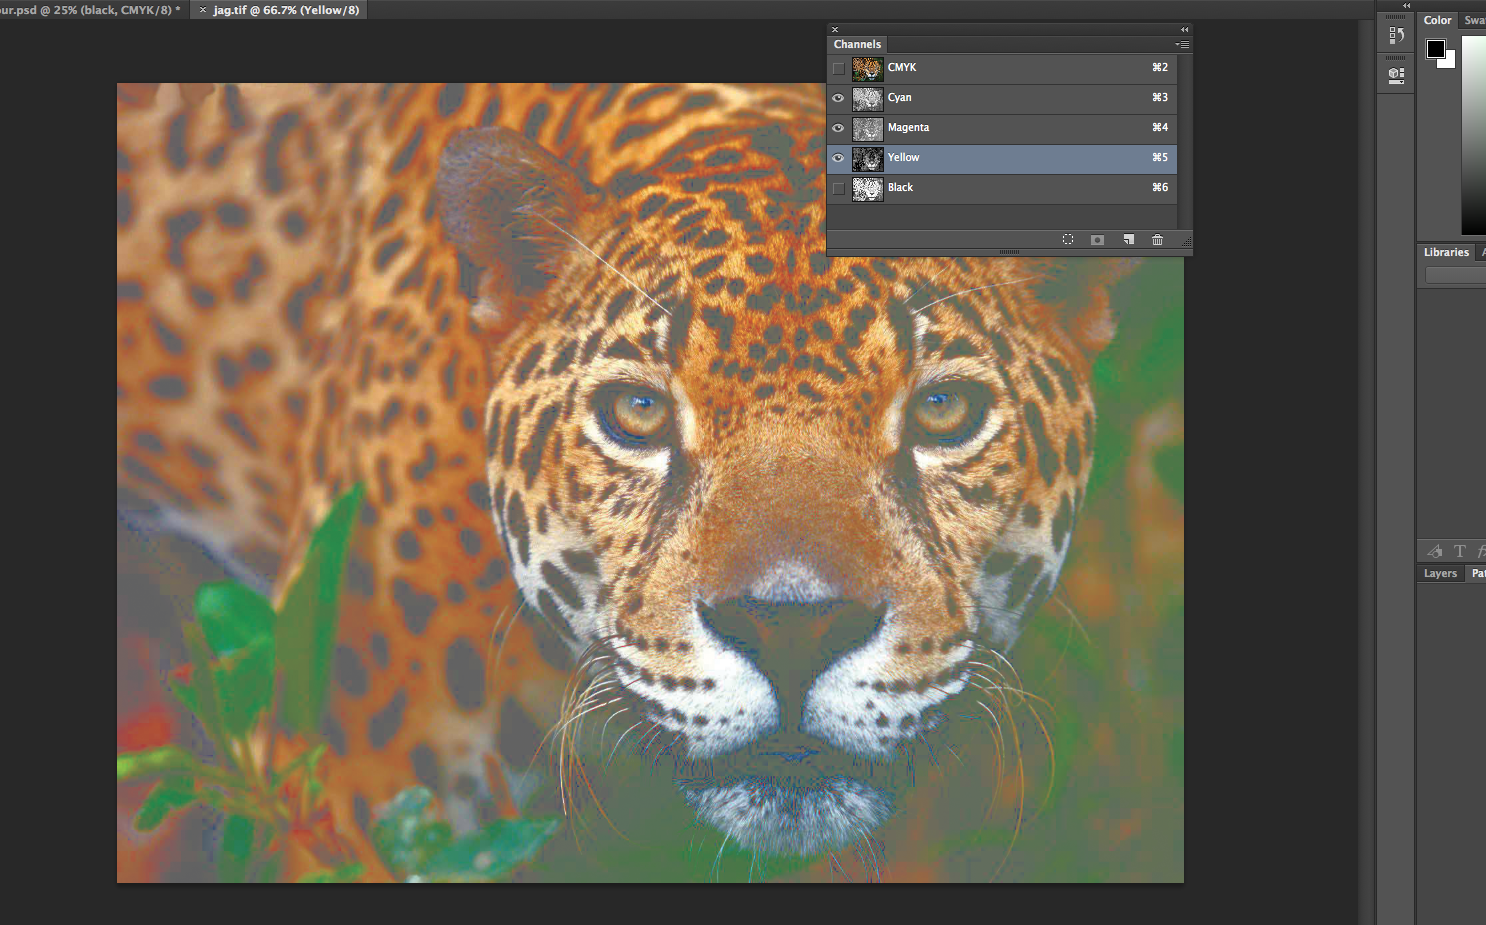
Task: Show the CMYK composite channel
Action: 838,68
